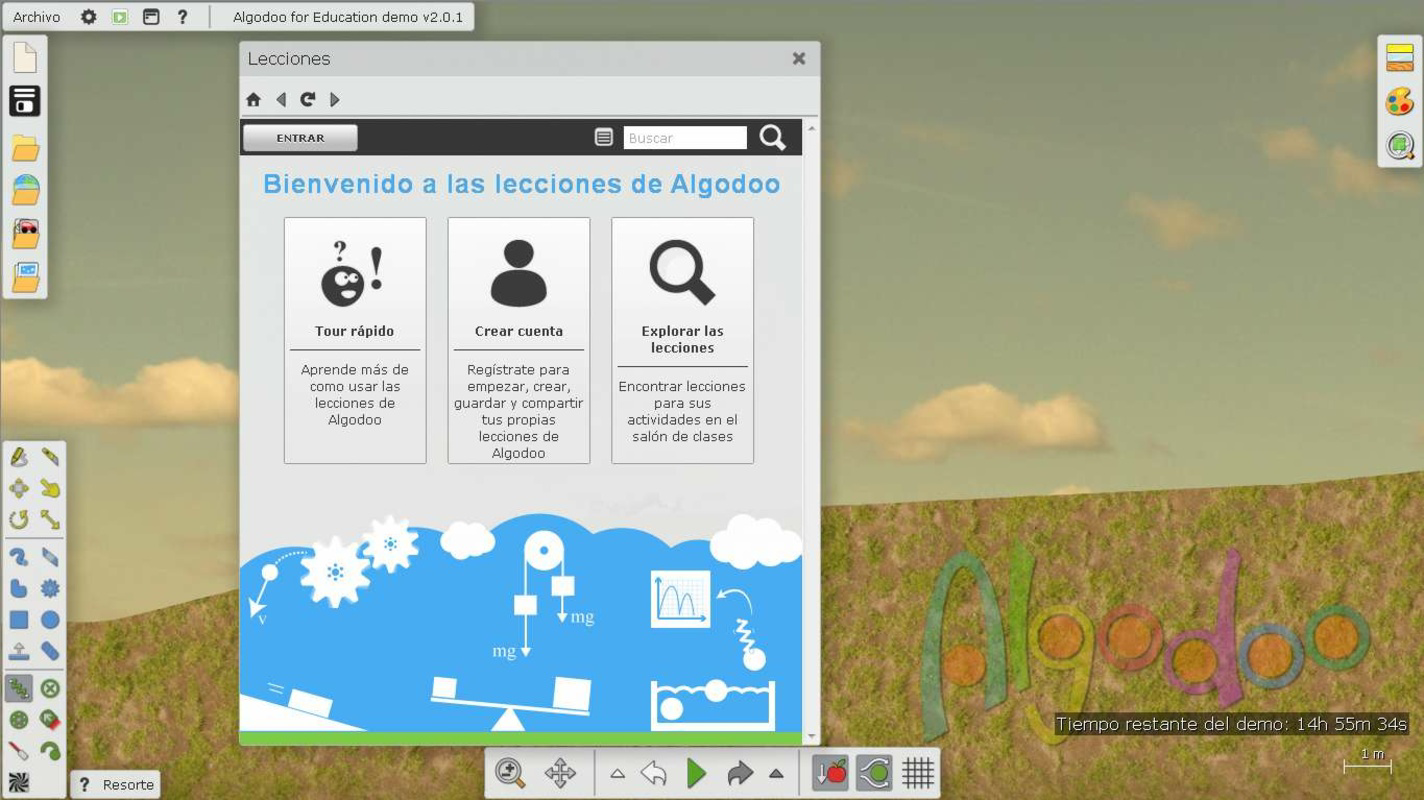The width and height of the screenshot is (1424, 800).
Task: Select the black-and-white Texture tool
Action: click(19, 781)
